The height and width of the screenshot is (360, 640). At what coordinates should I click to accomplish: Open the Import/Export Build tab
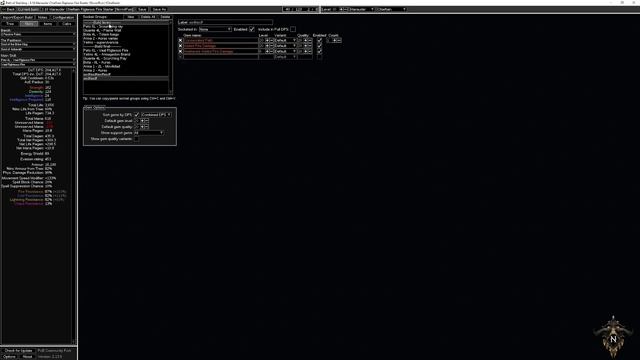pos(18,18)
